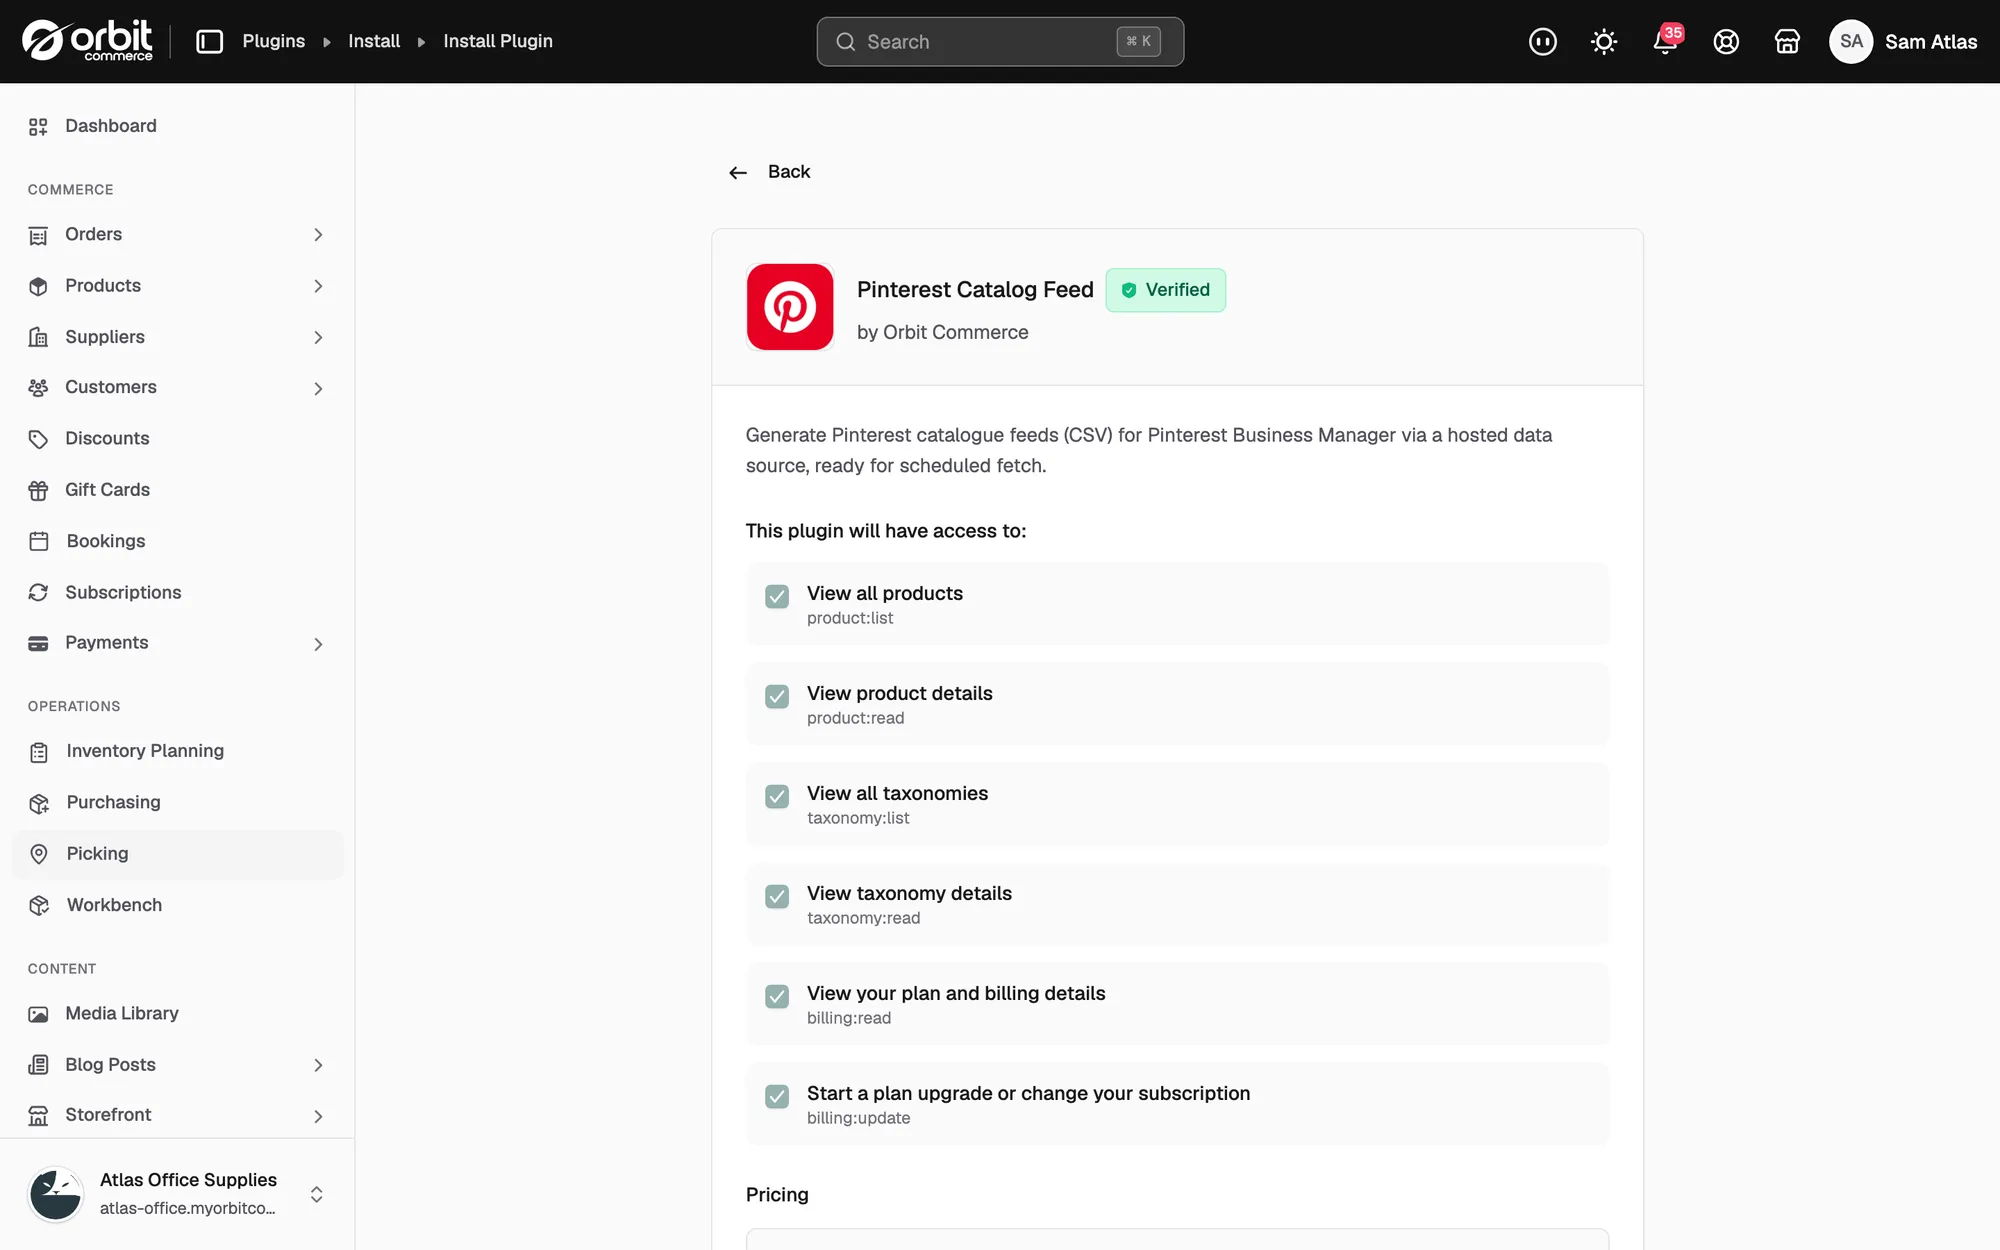Click the Back link

click(769, 172)
